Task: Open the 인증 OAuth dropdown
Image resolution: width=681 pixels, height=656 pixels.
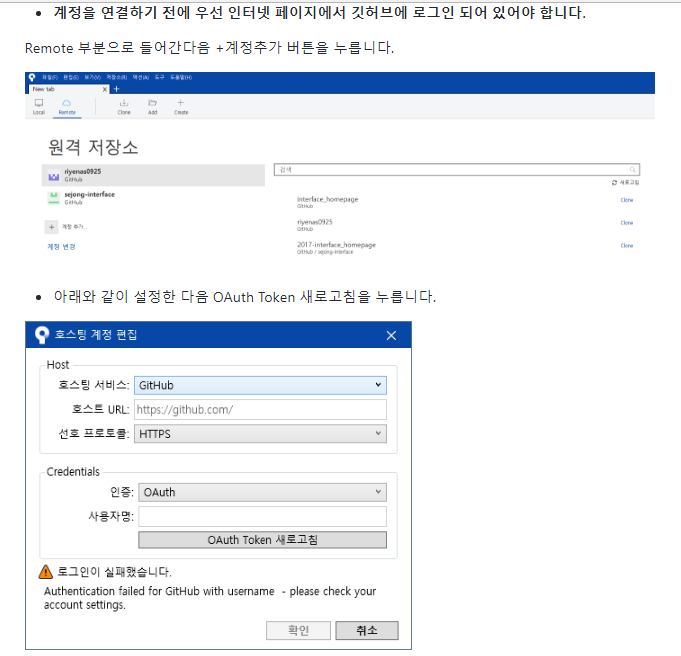Action: click(x=262, y=492)
